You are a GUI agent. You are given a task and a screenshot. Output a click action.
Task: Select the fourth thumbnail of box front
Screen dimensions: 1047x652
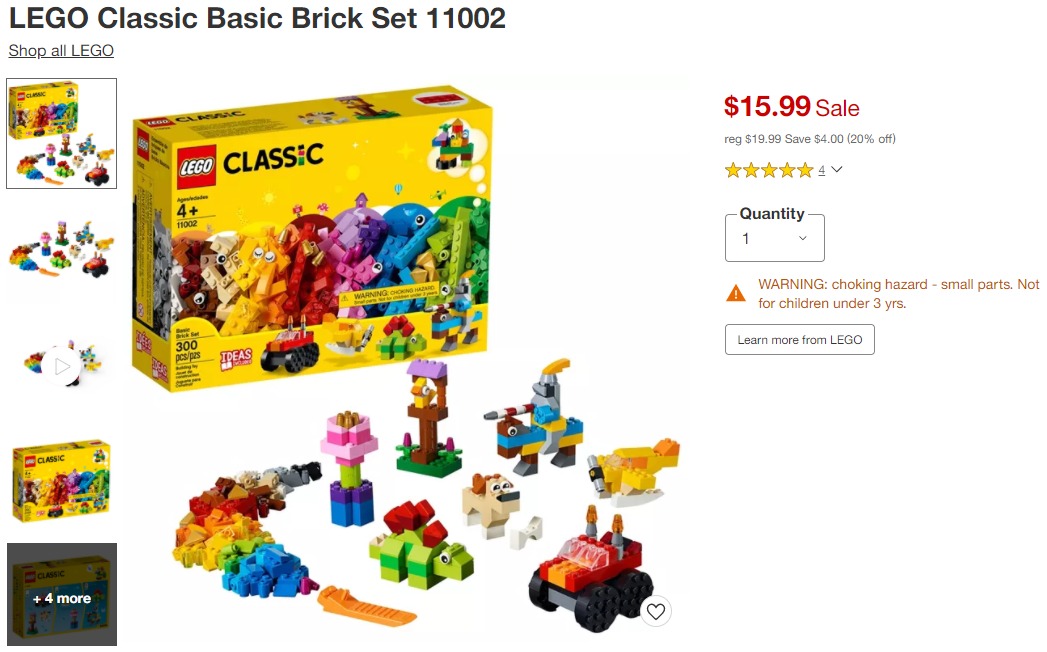click(x=61, y=482)
